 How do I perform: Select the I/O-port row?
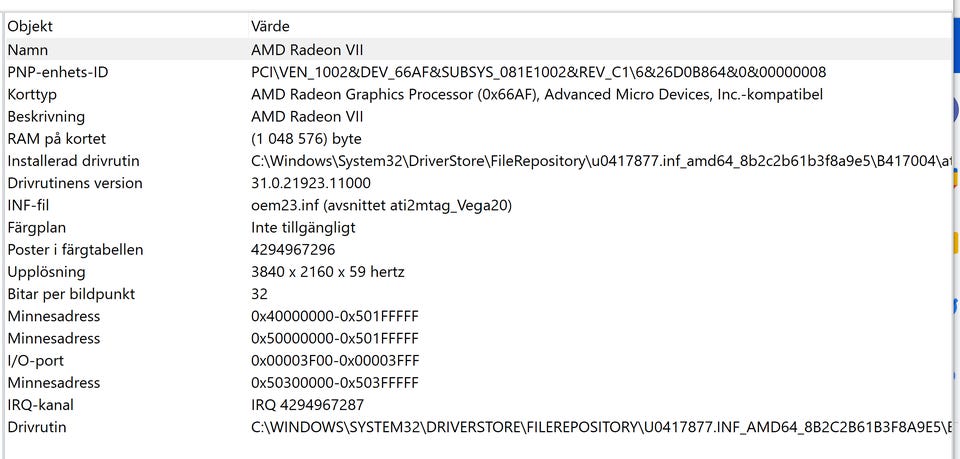pos(35,360)
